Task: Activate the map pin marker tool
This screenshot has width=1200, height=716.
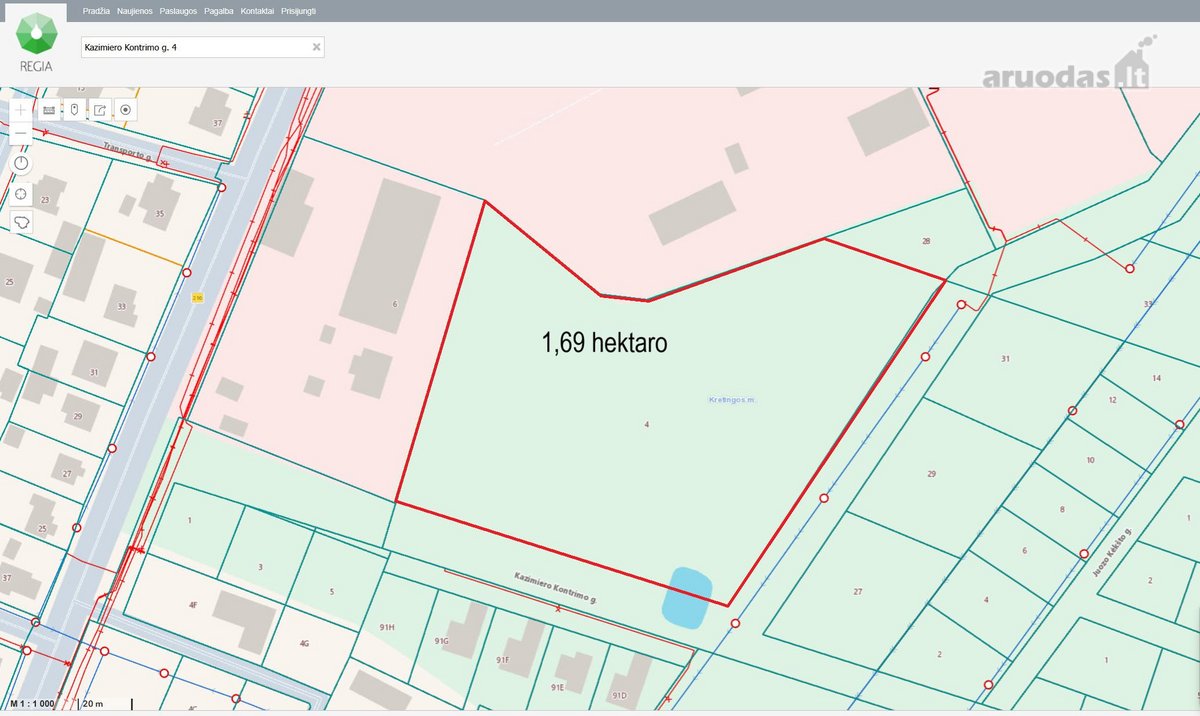Action: click(74, 109)
